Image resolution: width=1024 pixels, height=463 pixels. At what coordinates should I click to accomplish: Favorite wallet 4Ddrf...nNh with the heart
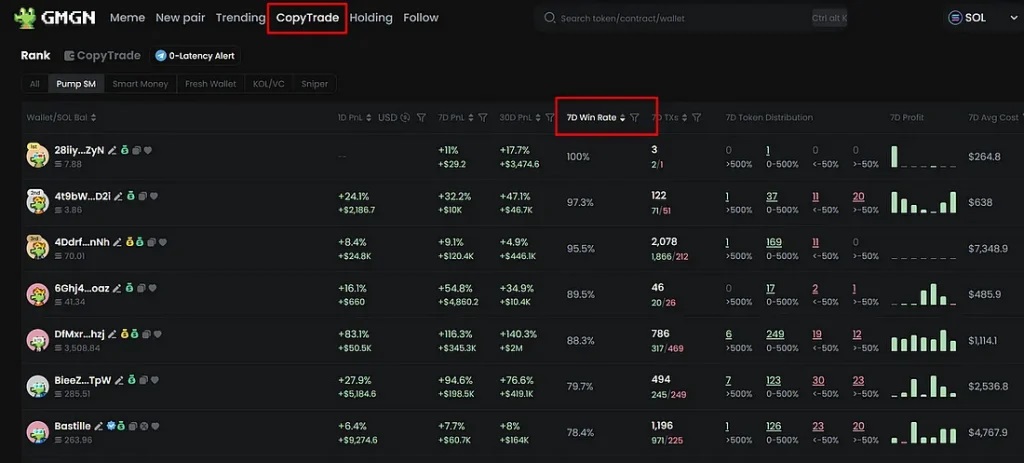click(x=163, y=242)
